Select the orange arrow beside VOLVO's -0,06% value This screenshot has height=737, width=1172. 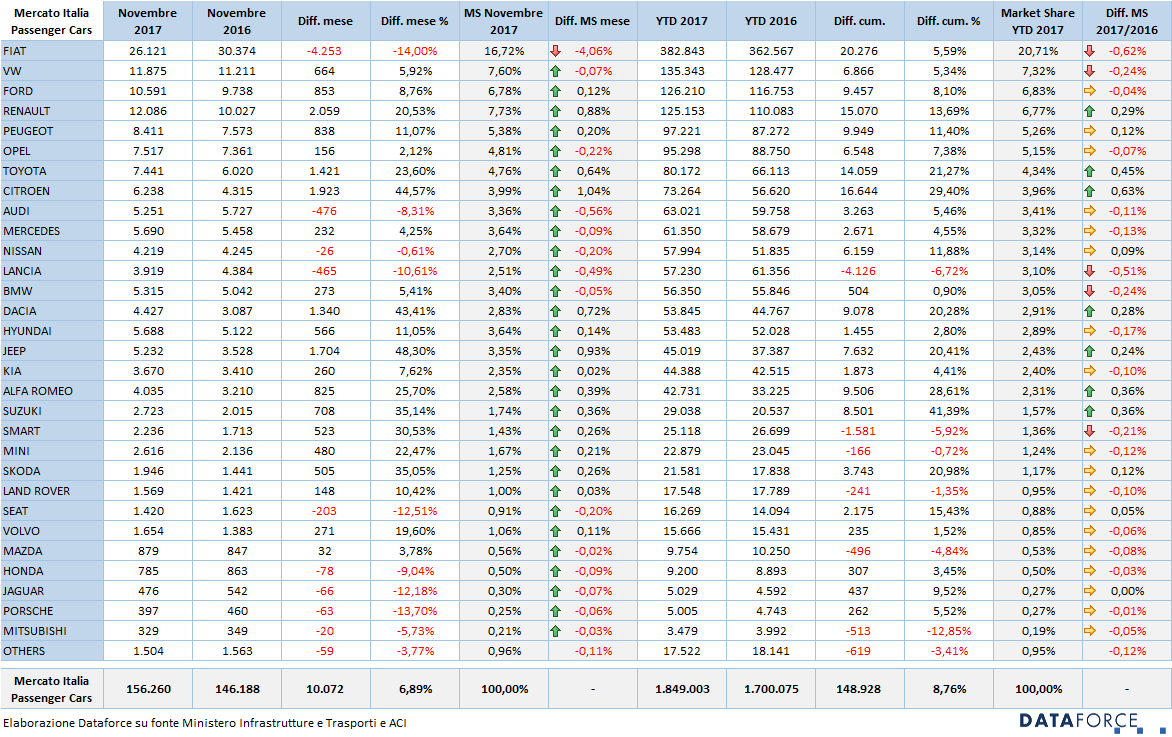click(x=1090, y=531)
